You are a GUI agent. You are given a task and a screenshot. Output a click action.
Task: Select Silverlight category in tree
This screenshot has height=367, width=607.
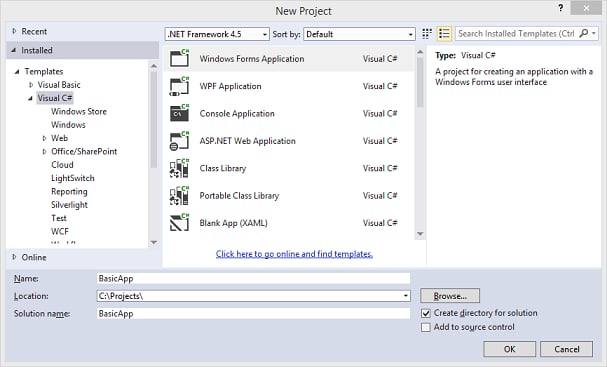pyautogui.click(x=70, y=205)
